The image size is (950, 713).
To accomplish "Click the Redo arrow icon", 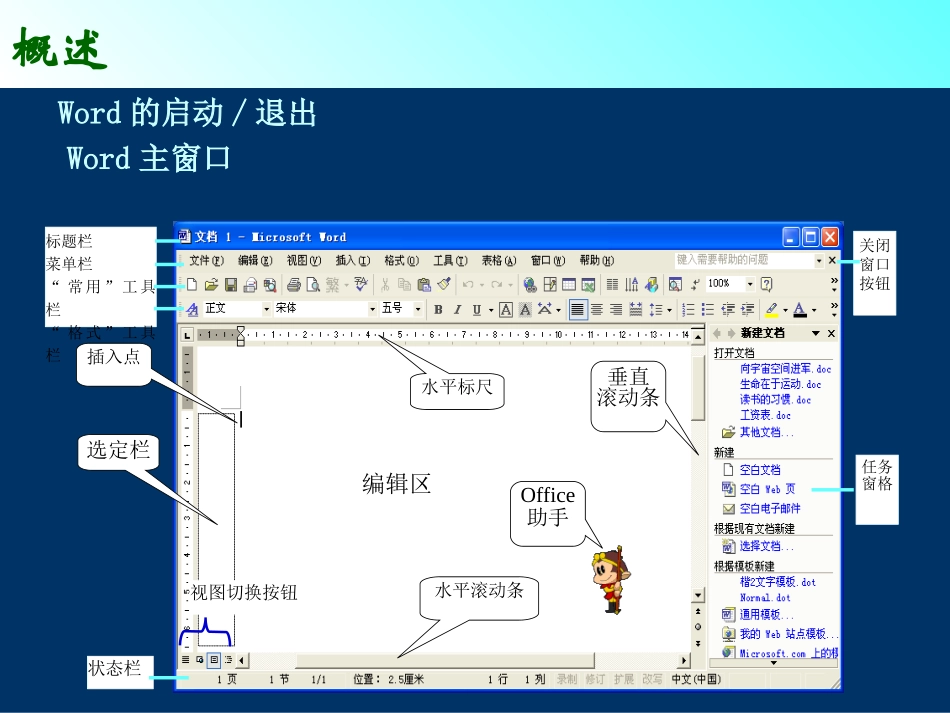I will tap(497, 284).
